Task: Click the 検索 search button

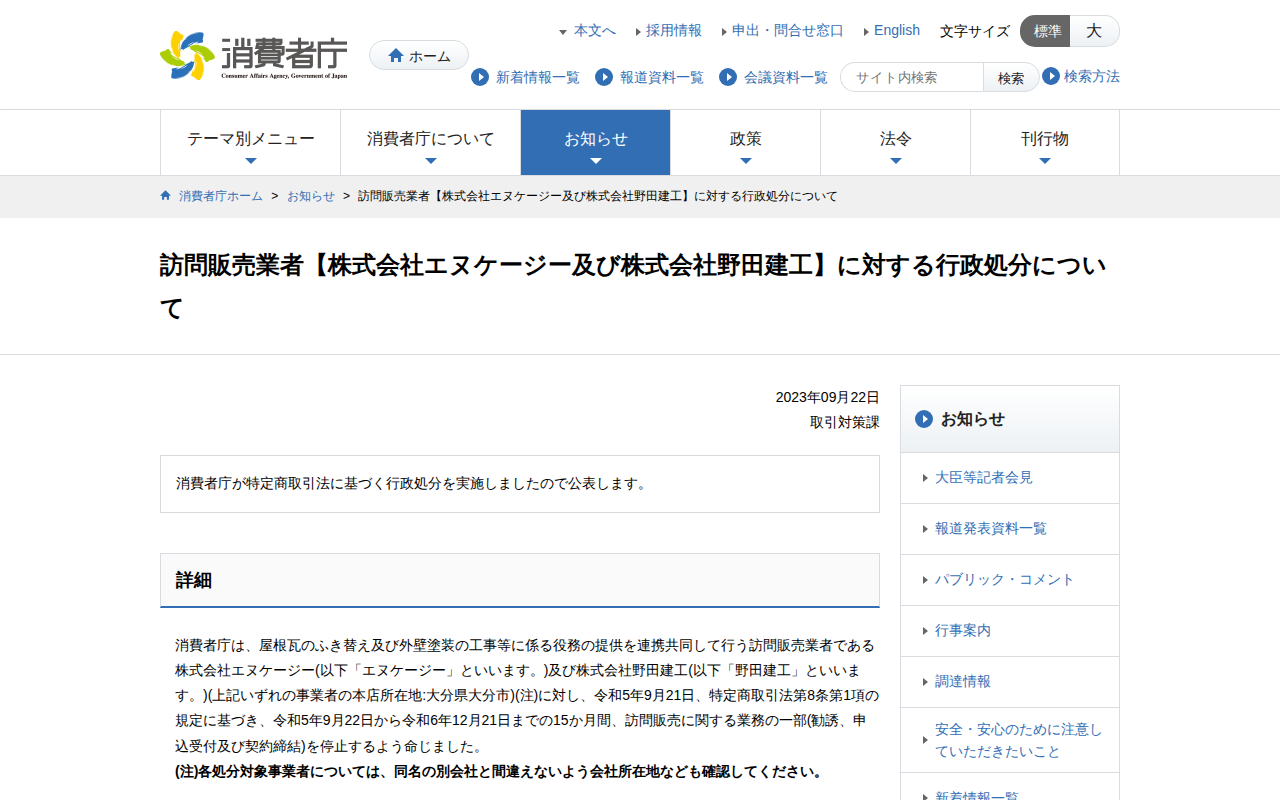Action: pyautogui.click(x=1011, y=78)
